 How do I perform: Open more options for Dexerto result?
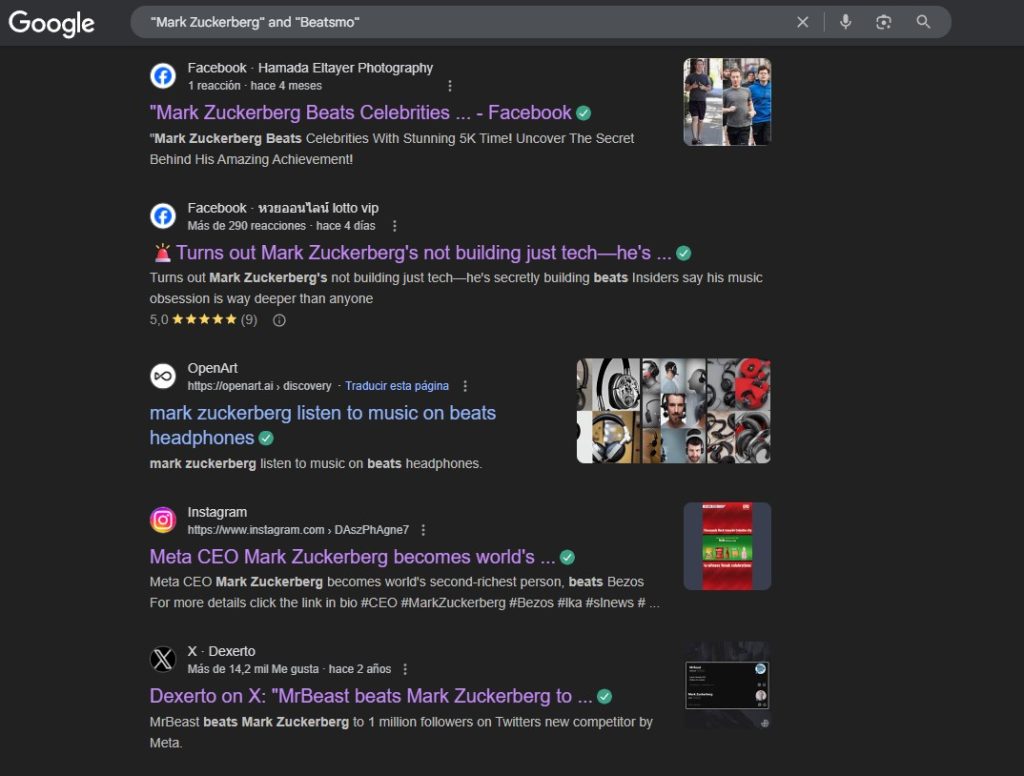click(x=405, y=670)
